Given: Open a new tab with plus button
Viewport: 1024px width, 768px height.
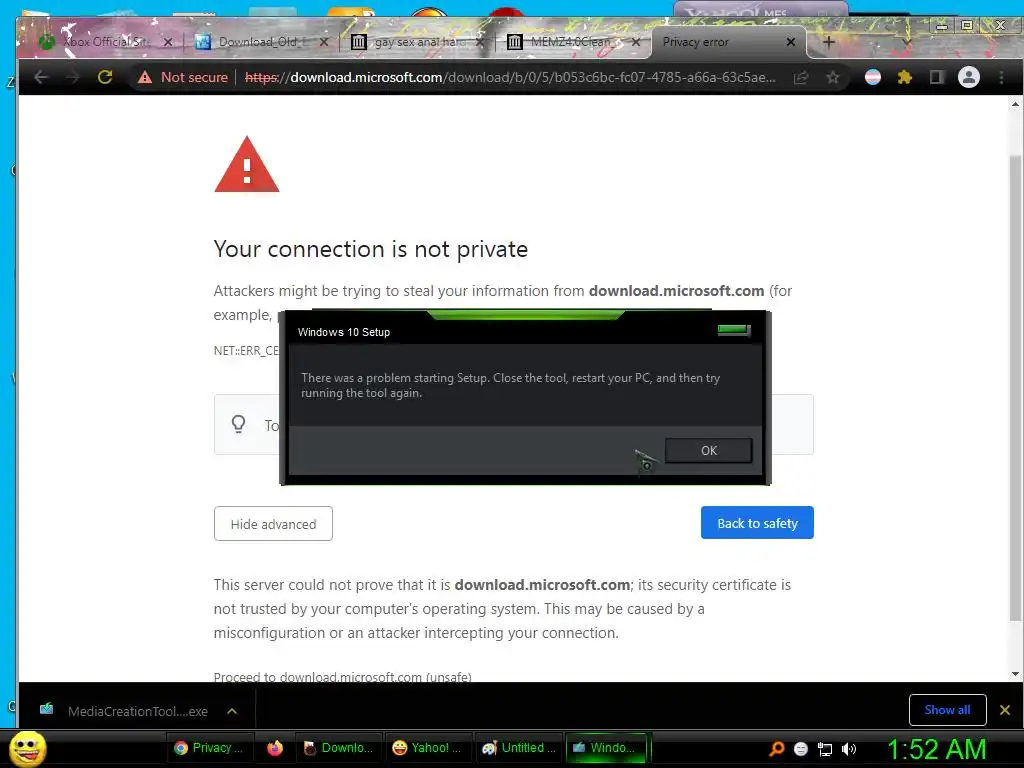Looking at the screenshot, I should [829, 42].
